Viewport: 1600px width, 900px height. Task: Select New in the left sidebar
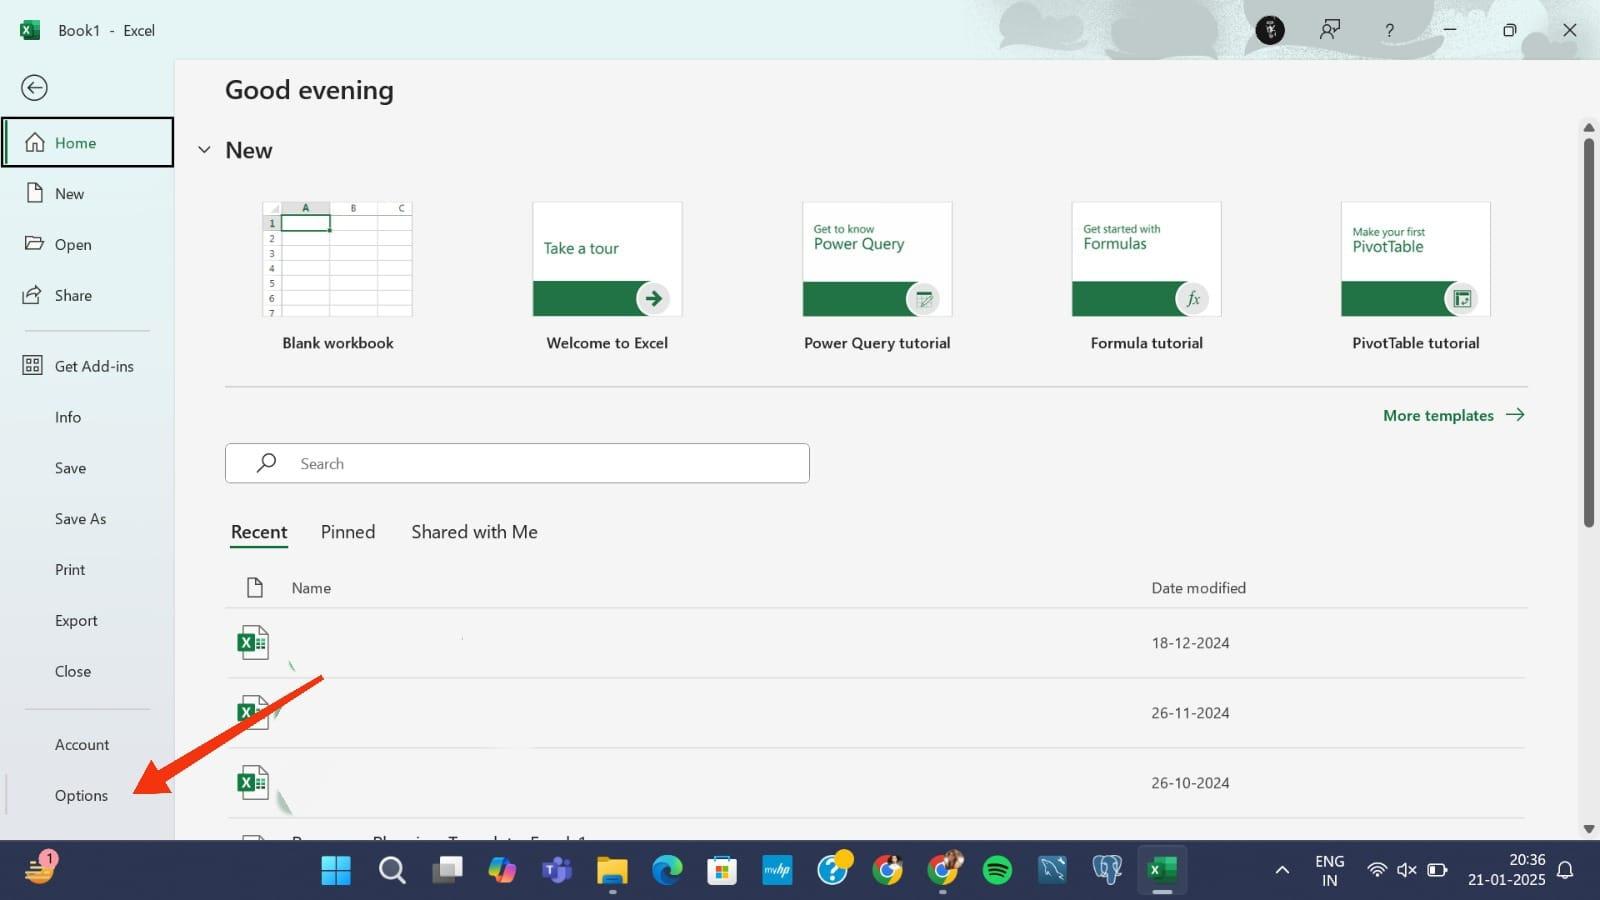[88, 193]
